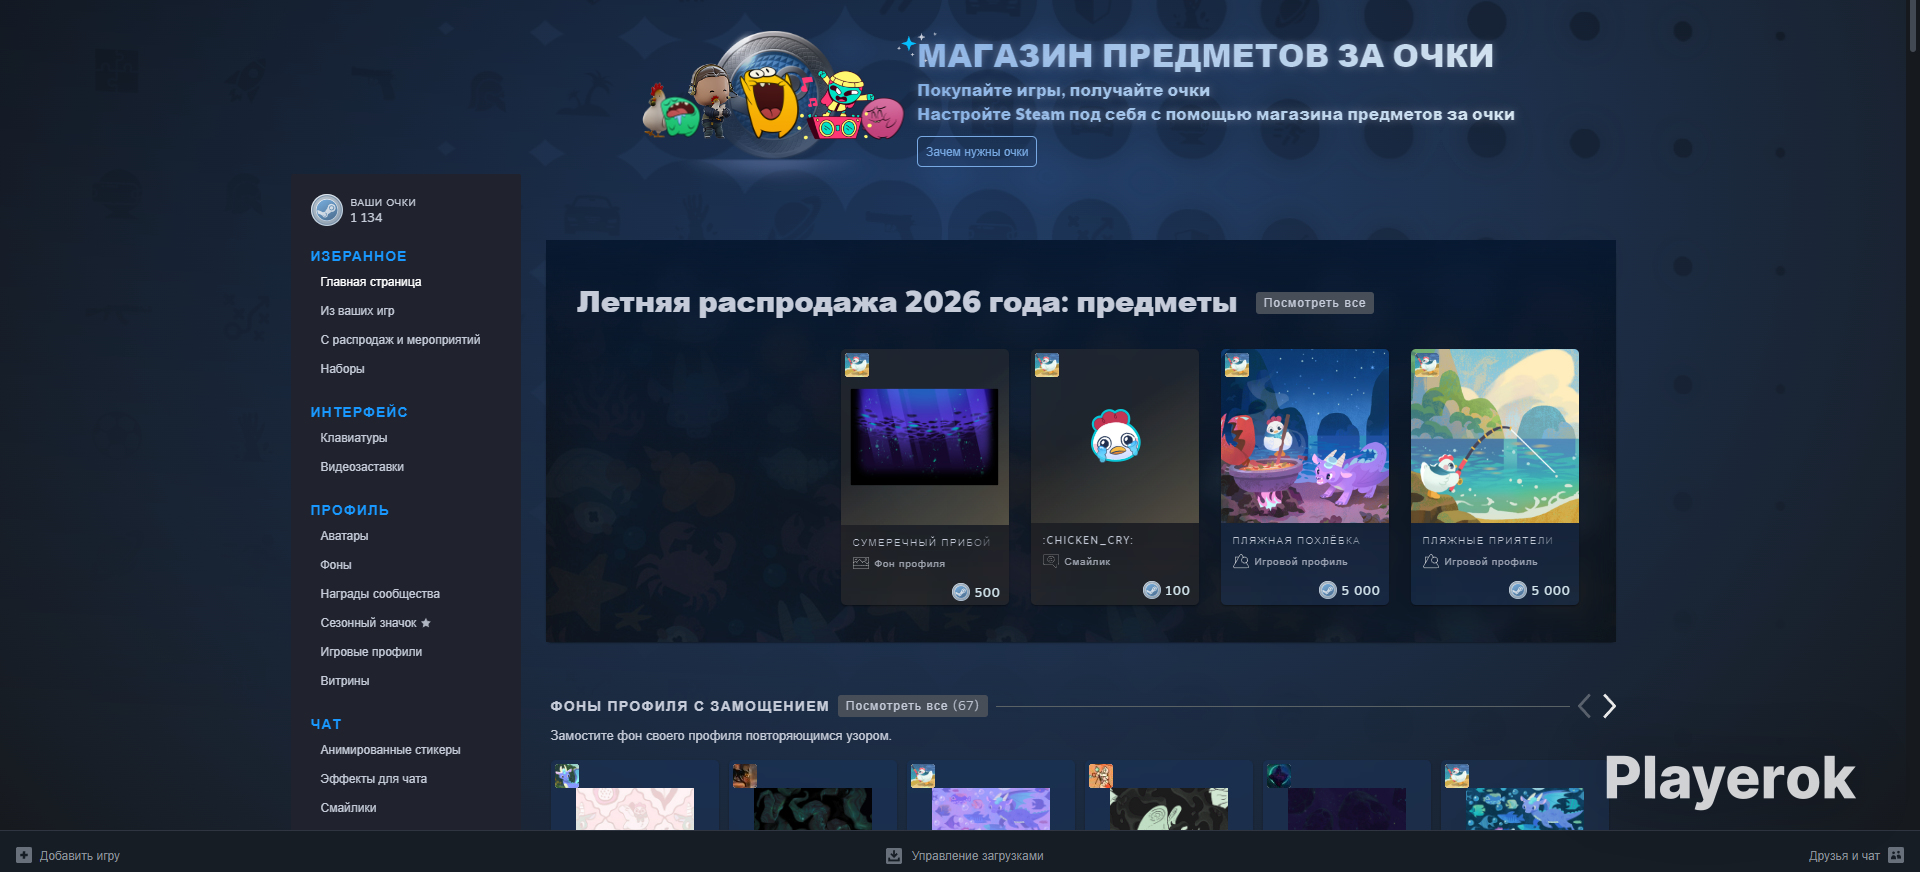
Task: Select the "Сезонный значок" sidebar item
Action: point(368,623)
